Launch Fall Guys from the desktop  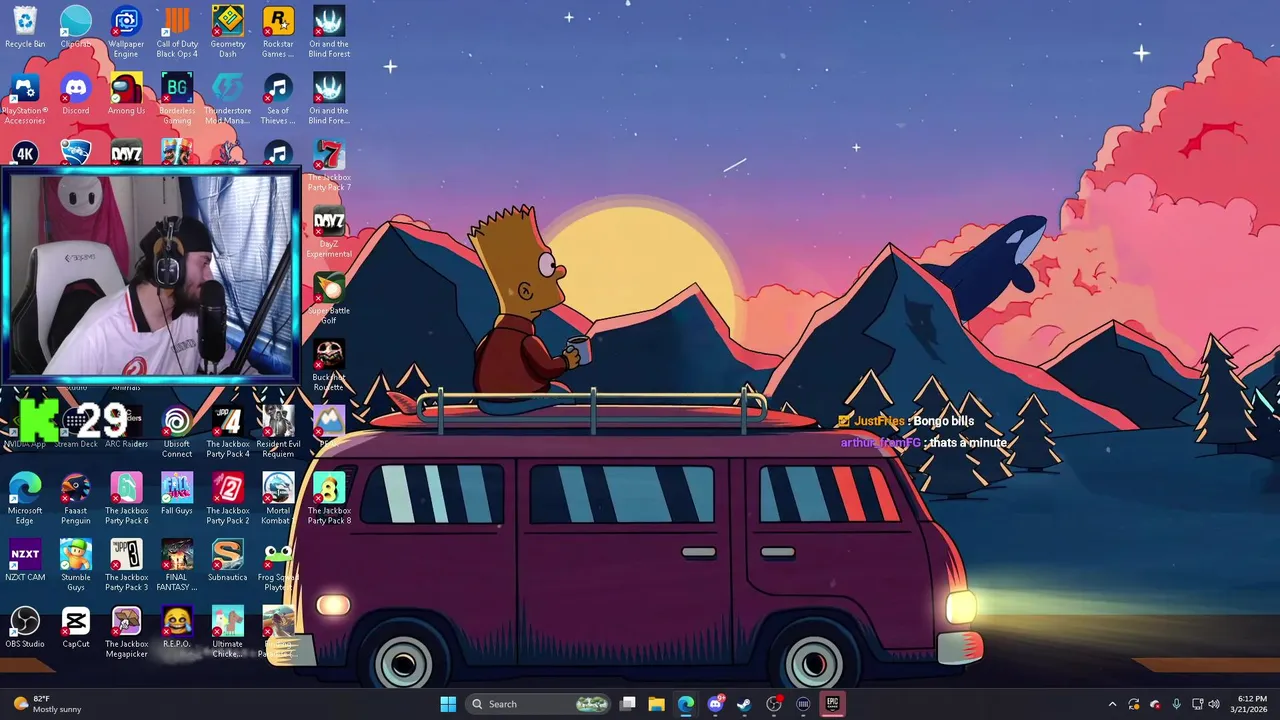pos(177,495)
